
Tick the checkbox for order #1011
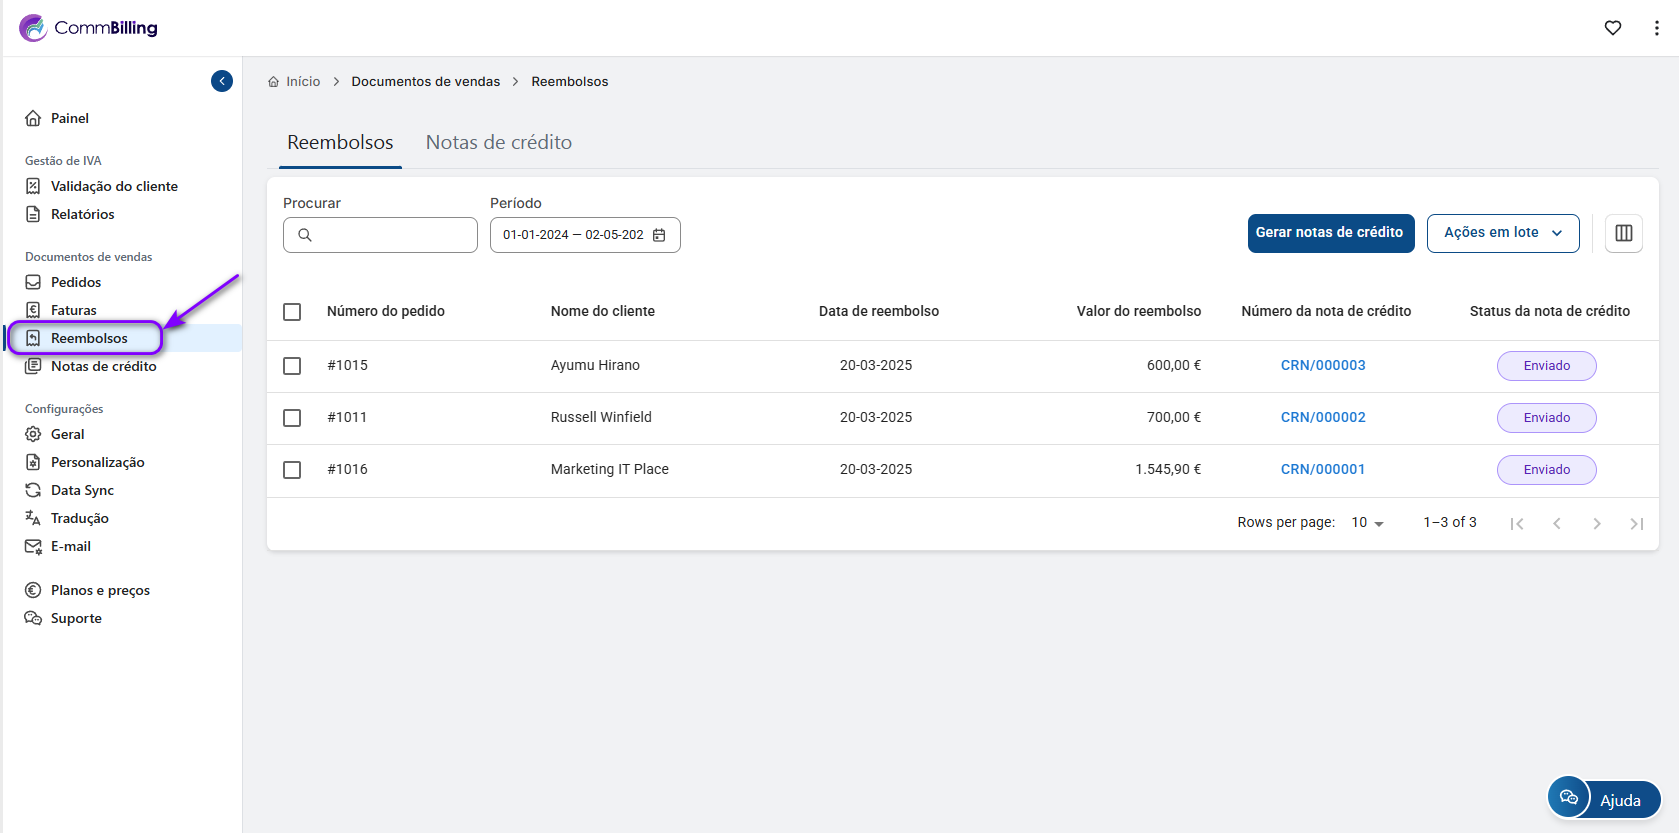tap(292, 418)
